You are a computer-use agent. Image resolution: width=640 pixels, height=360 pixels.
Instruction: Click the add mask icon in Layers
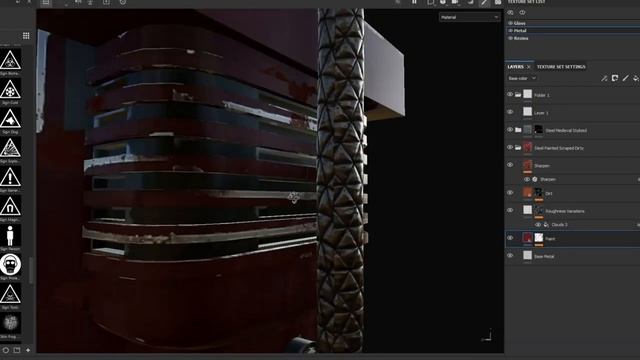point(615,78)
